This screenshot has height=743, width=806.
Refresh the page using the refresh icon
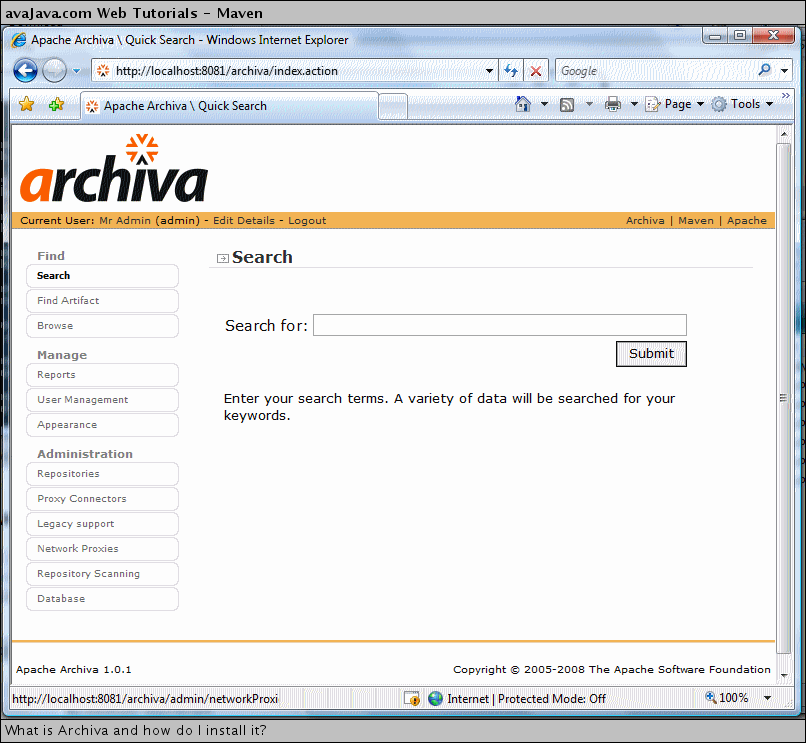[511, 70]
